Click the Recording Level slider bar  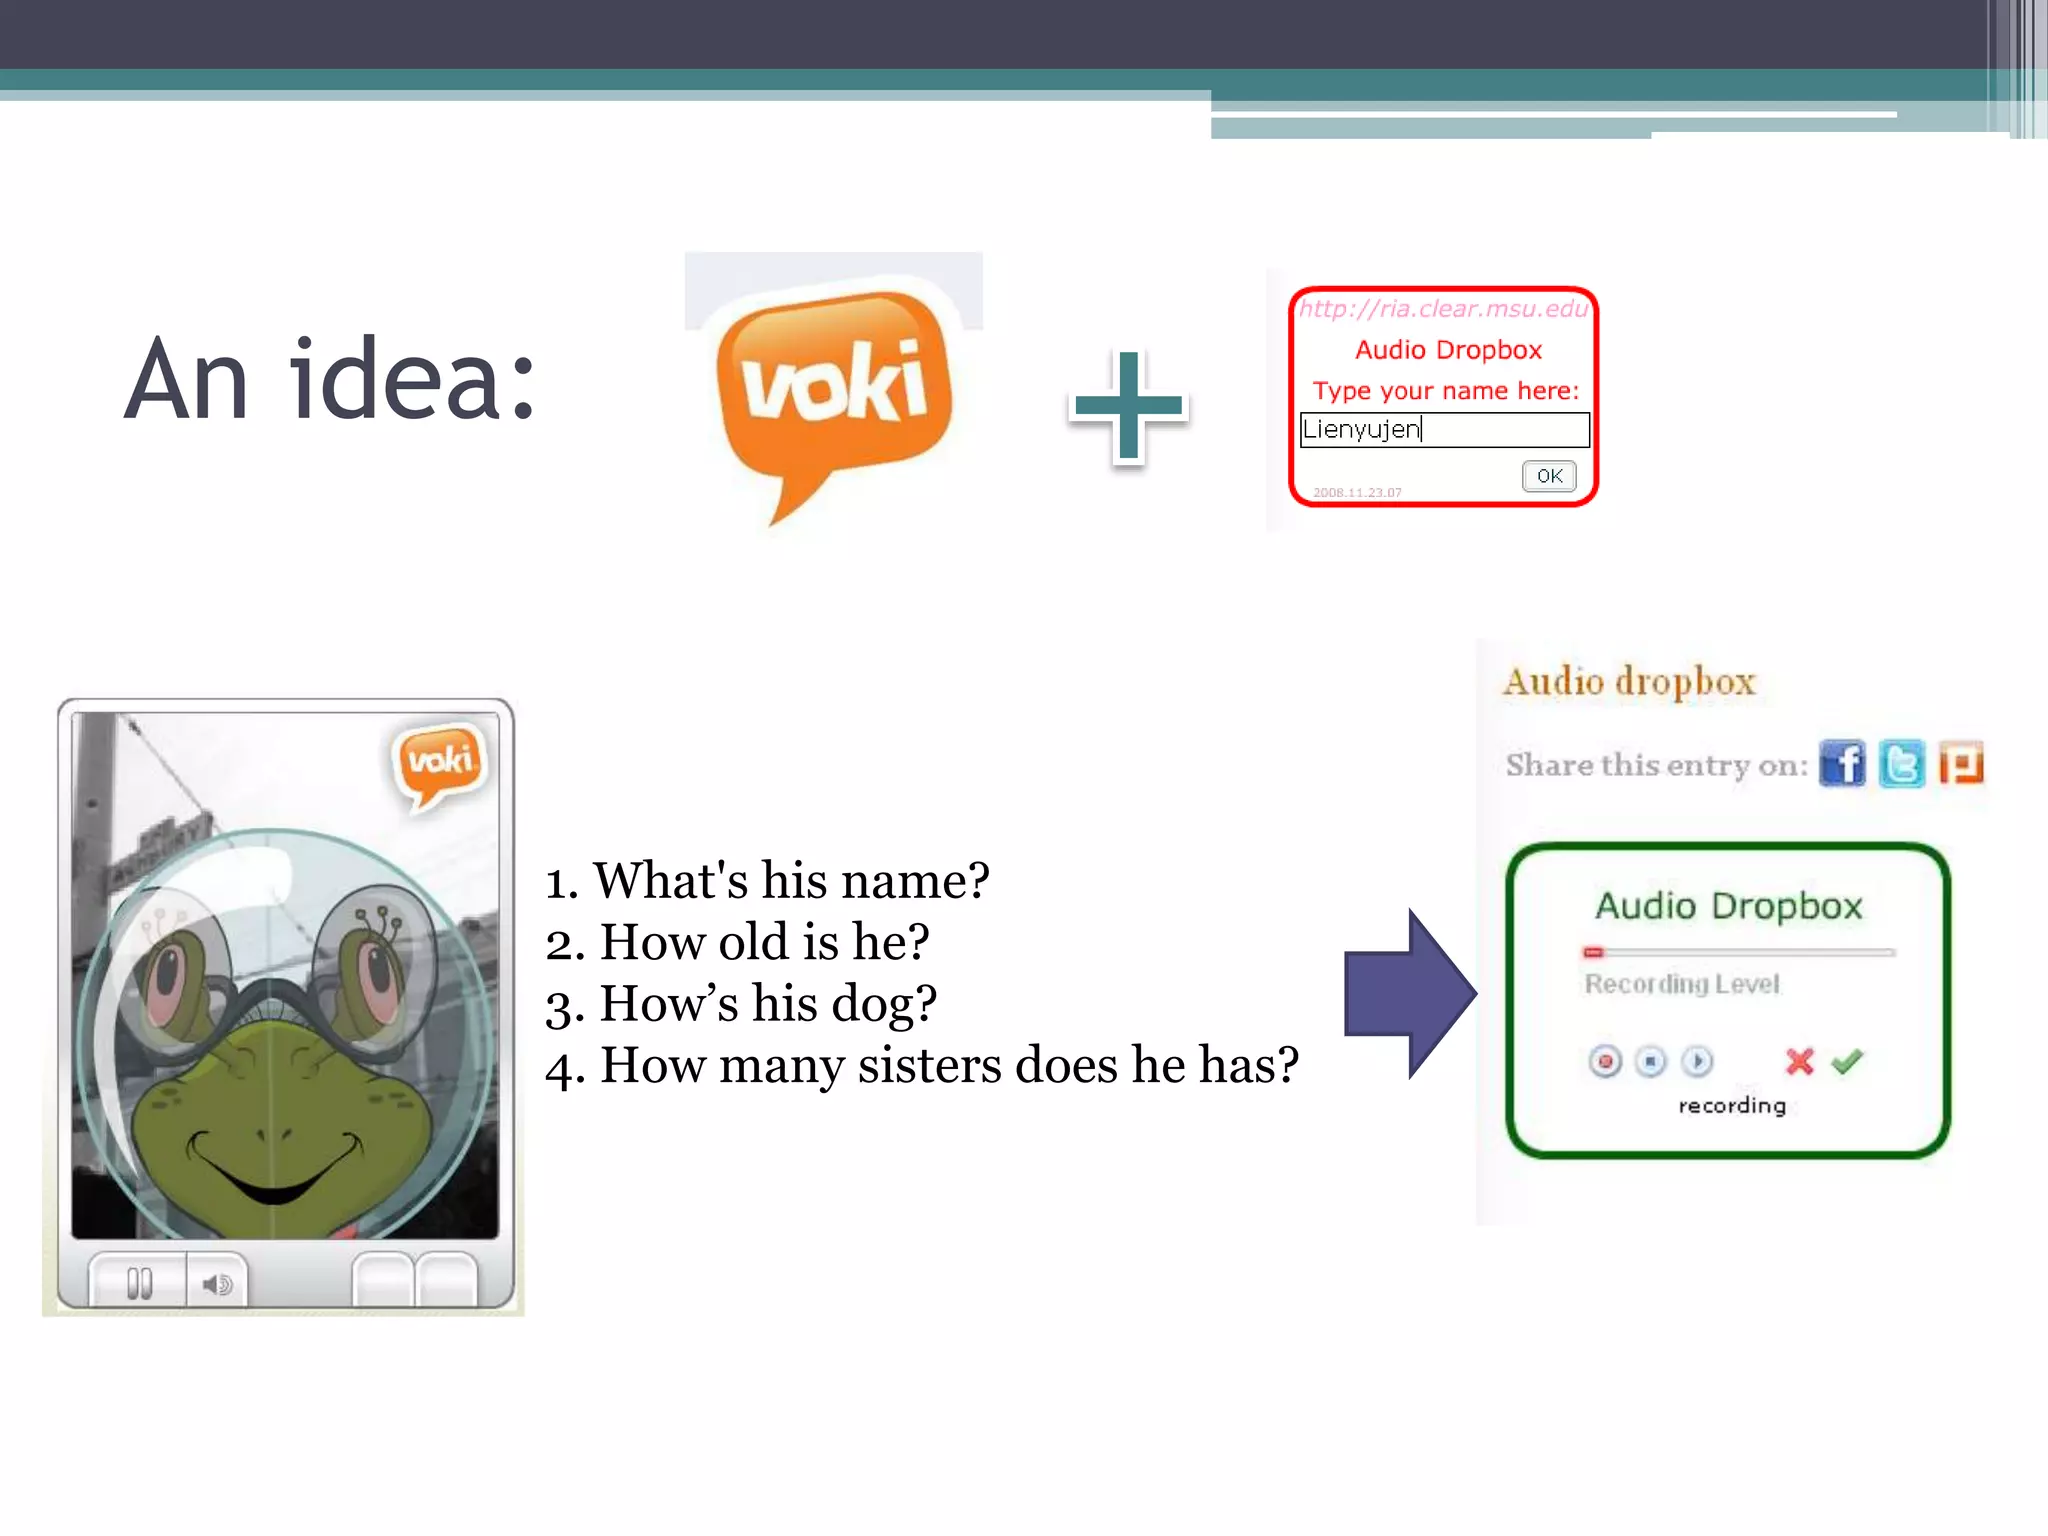tap(1738, 952)
